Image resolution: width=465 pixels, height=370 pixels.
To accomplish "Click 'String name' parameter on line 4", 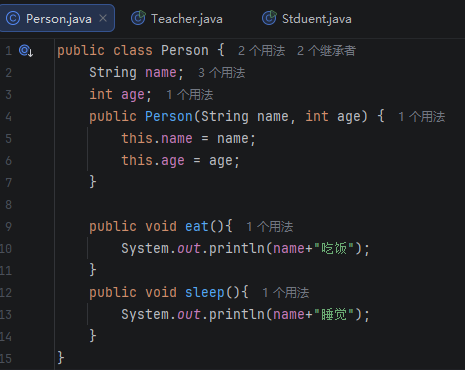I will 245,117.
